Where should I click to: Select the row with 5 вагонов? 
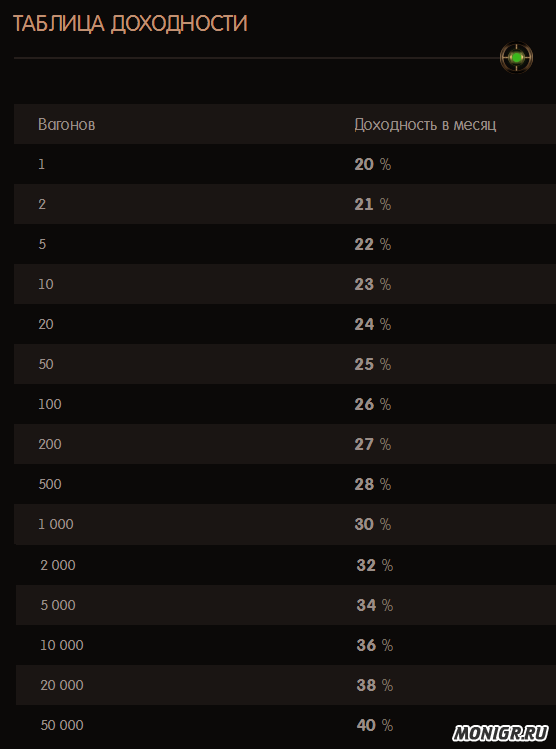point(285,244)
